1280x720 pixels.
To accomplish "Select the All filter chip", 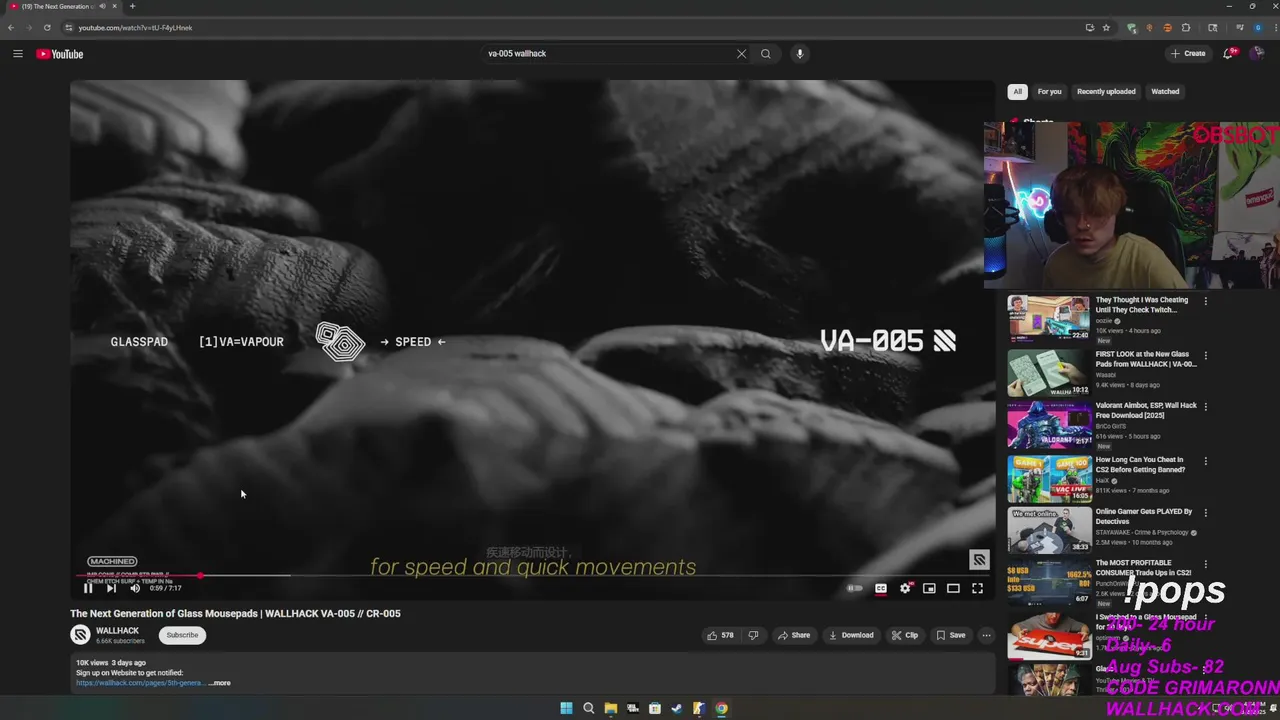I will click(x=1017, y=92).
